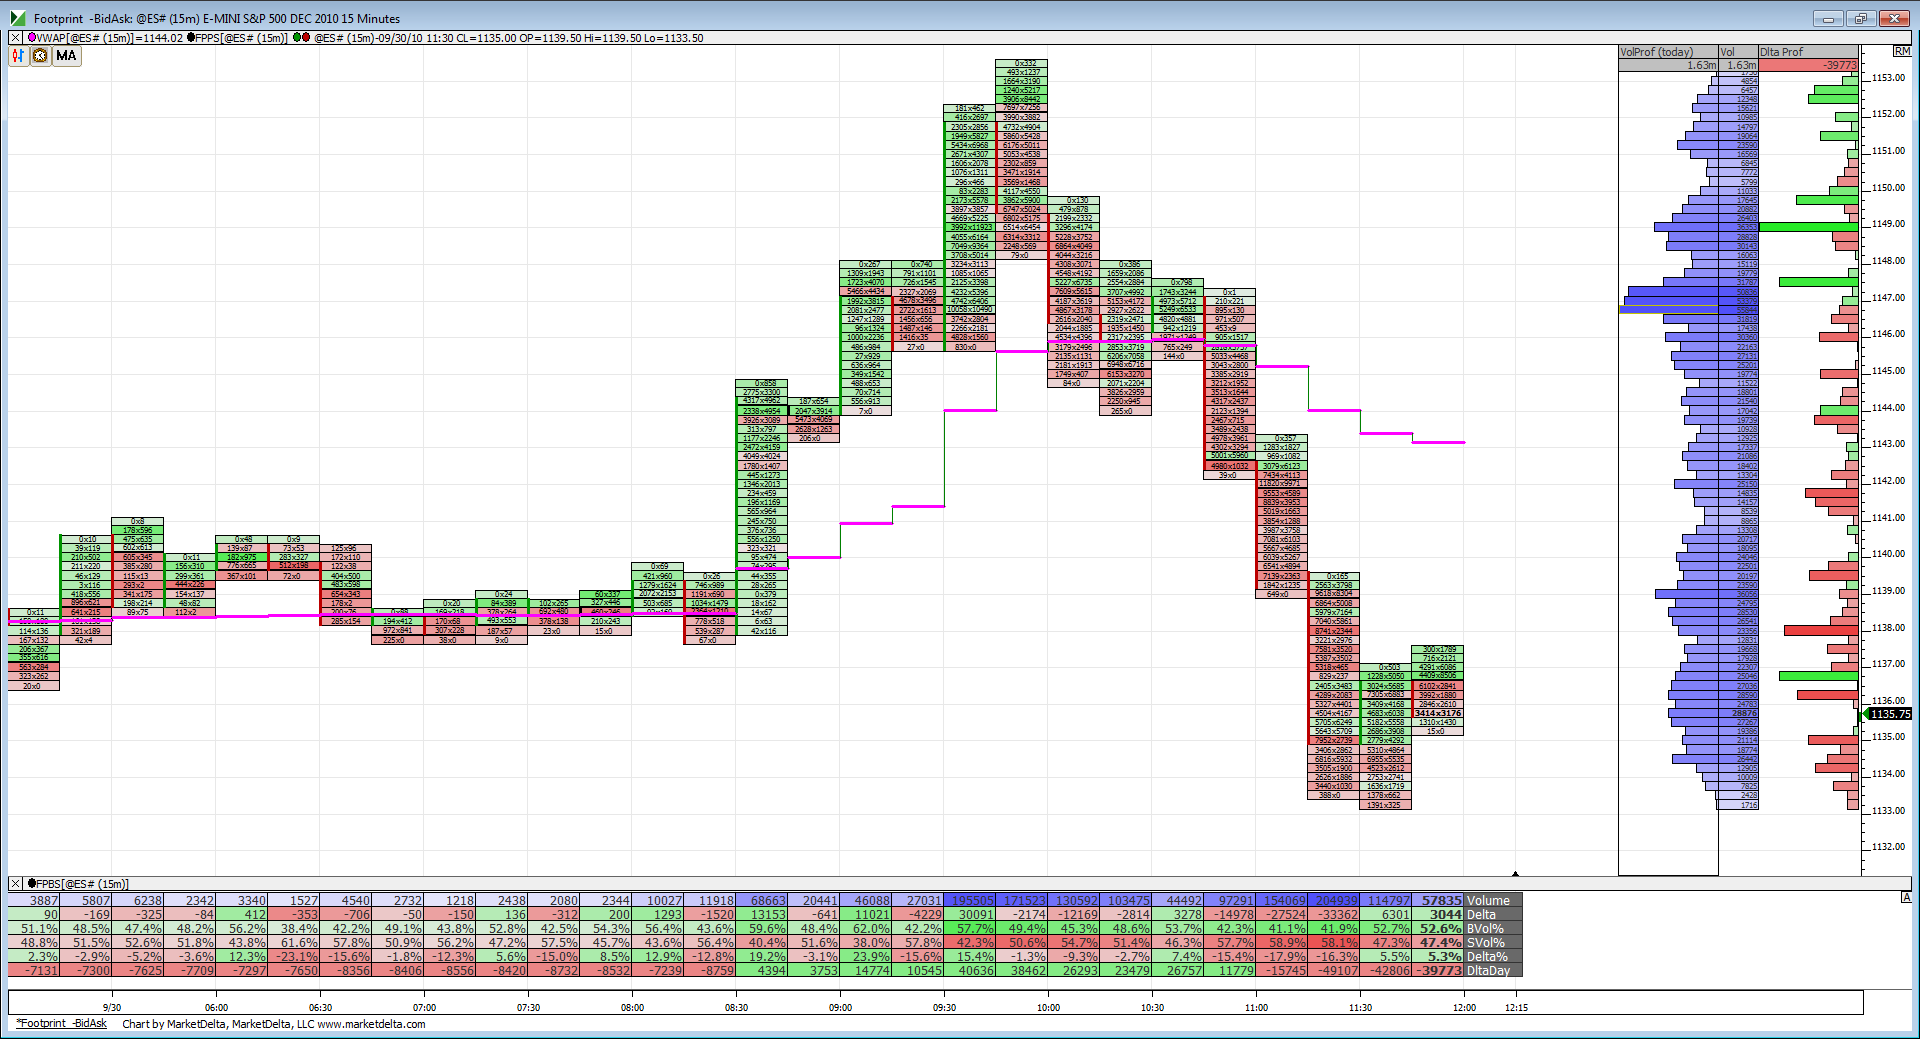Viewport: 1920px width, 1039px height.
Task: Click delta cell -33362
Action: (x=1333, y=914)
